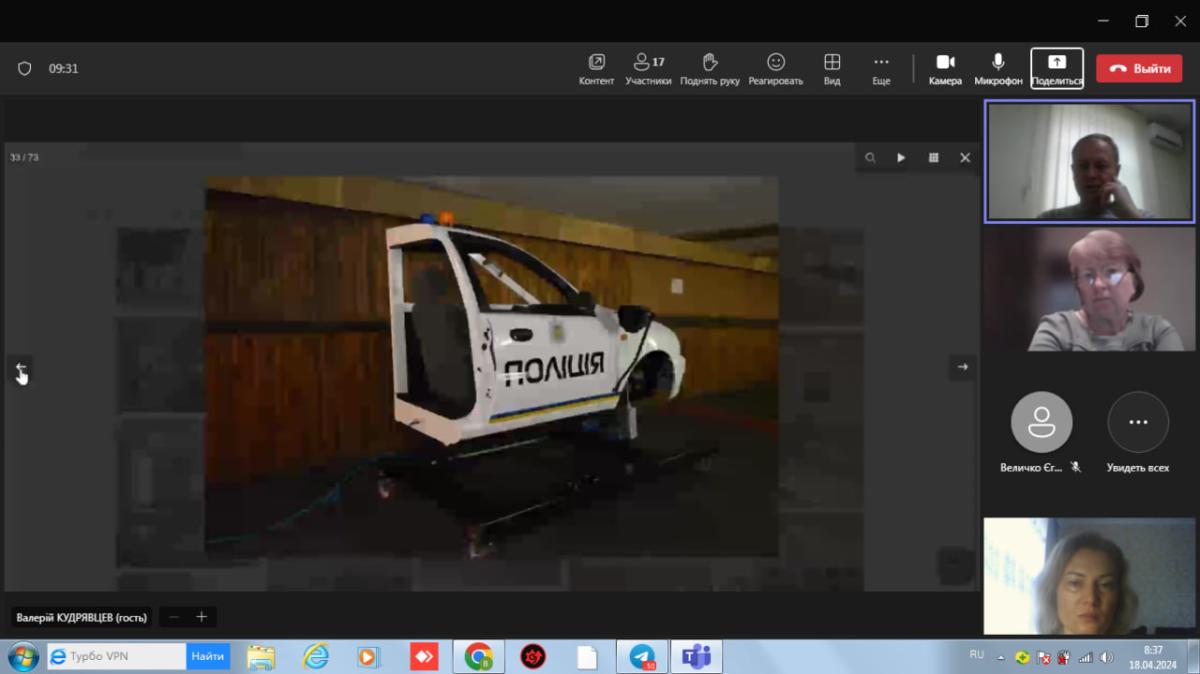
Task: Search within the image viewer
Action: 870,158
